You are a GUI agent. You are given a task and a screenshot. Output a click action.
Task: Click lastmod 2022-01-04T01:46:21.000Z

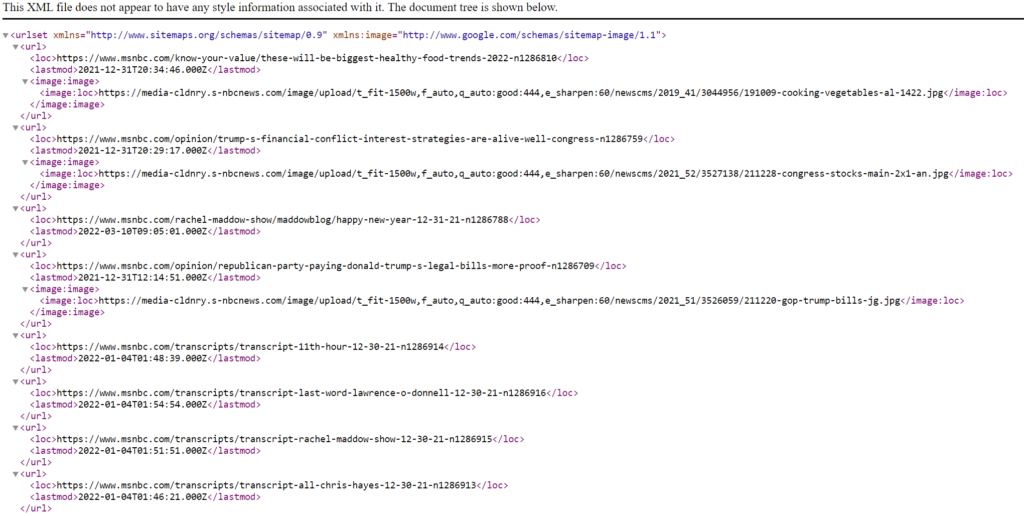pyautogui.click(x=143, y=498)
